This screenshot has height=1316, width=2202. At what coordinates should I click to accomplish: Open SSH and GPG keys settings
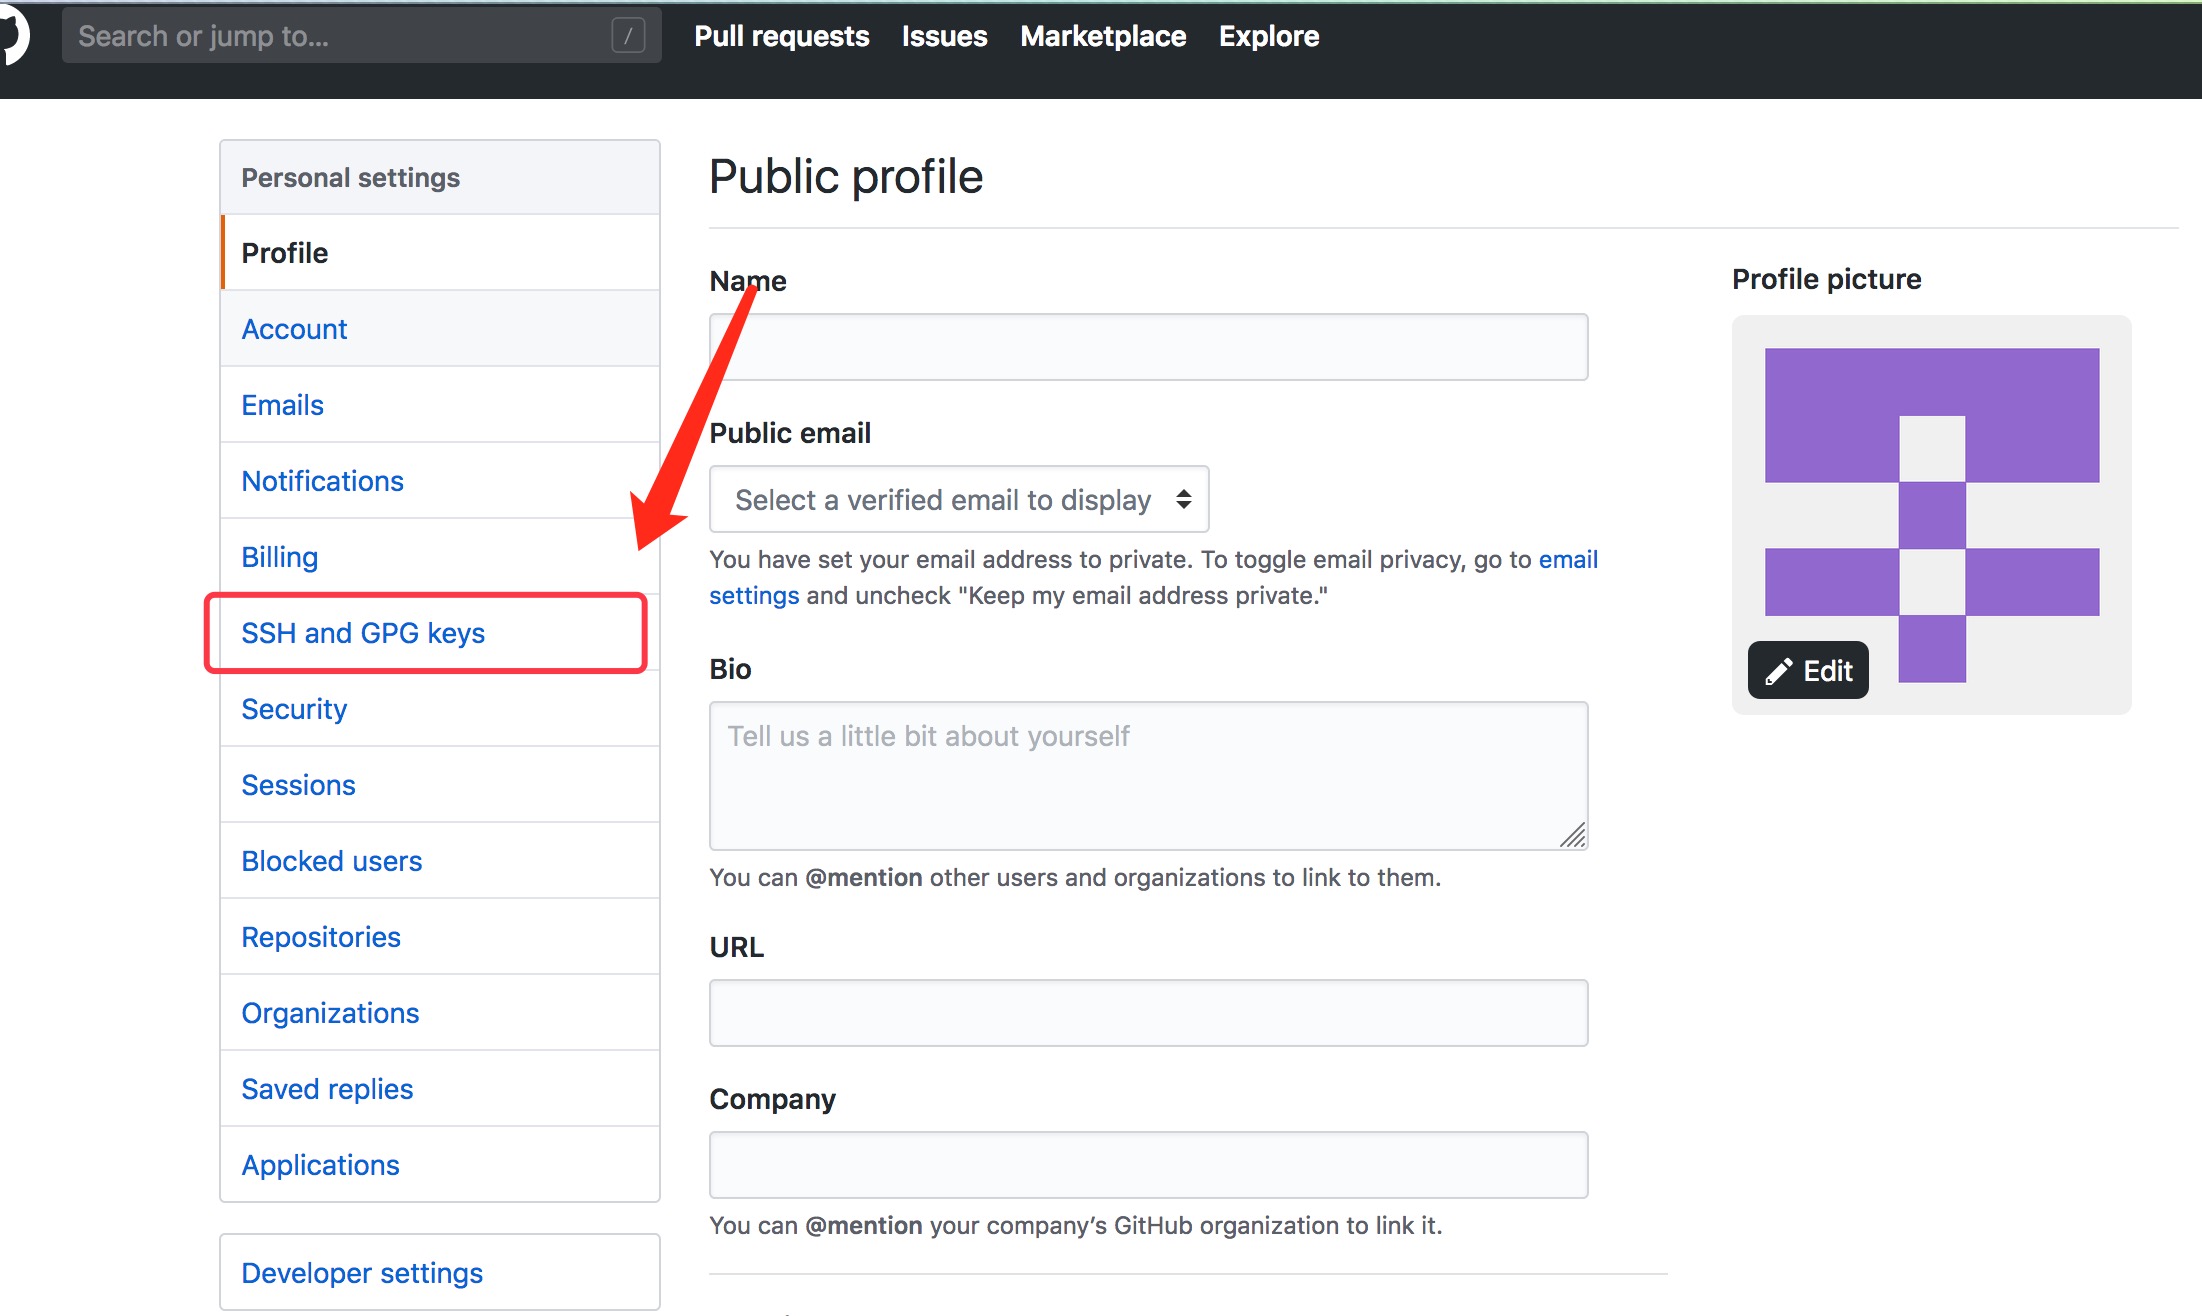click(x=440, y=633)
